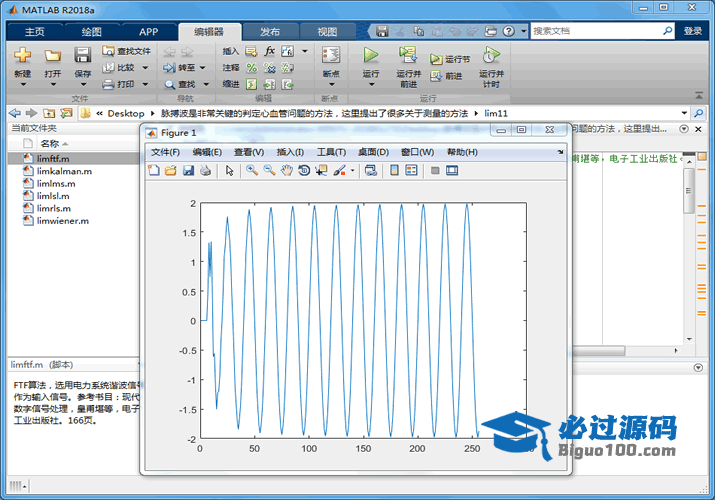This screenshot has width=715, height=500.
Task: Select limwiener.m in file list
Action: click(x=62, y=221)
